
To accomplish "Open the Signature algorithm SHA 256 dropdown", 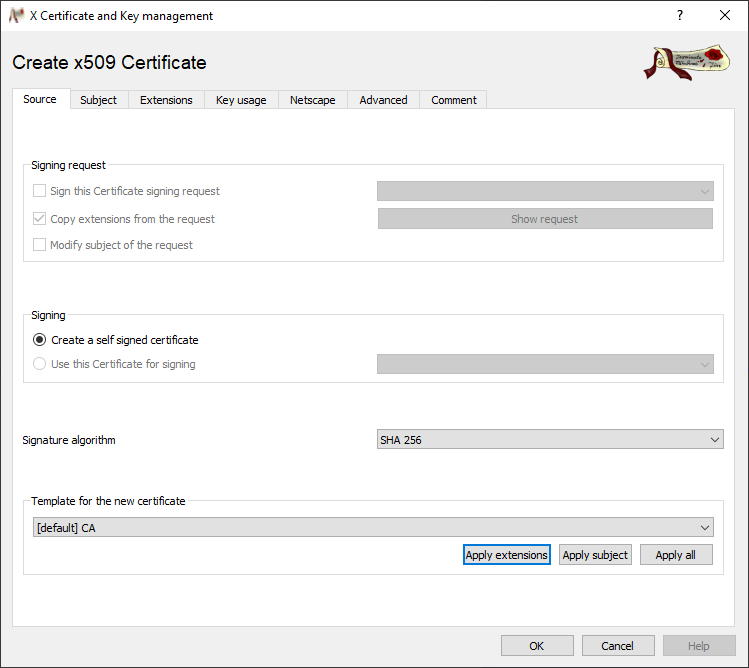I will point(549,440).
